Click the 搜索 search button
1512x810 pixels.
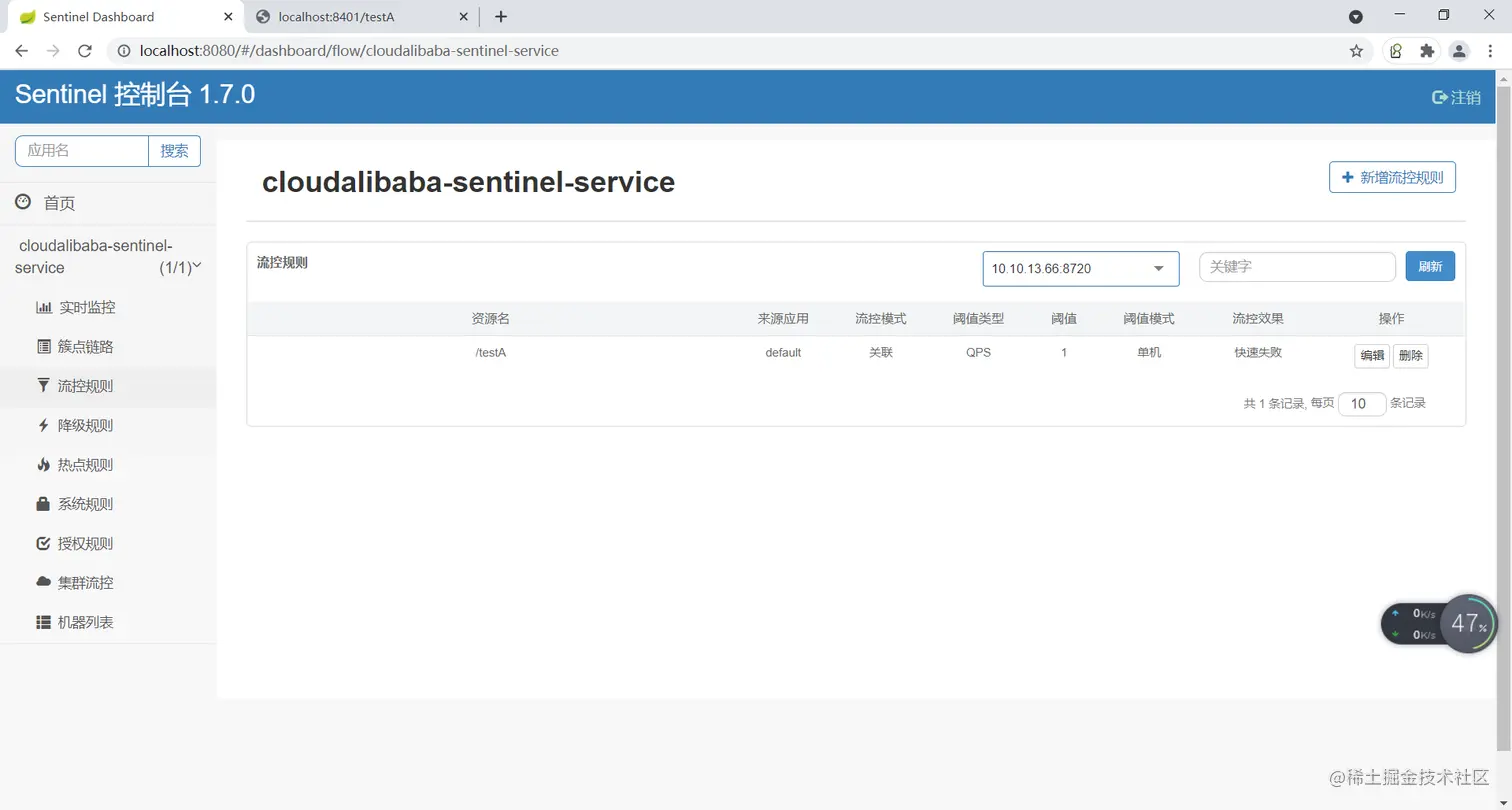[x=175, y=151]
